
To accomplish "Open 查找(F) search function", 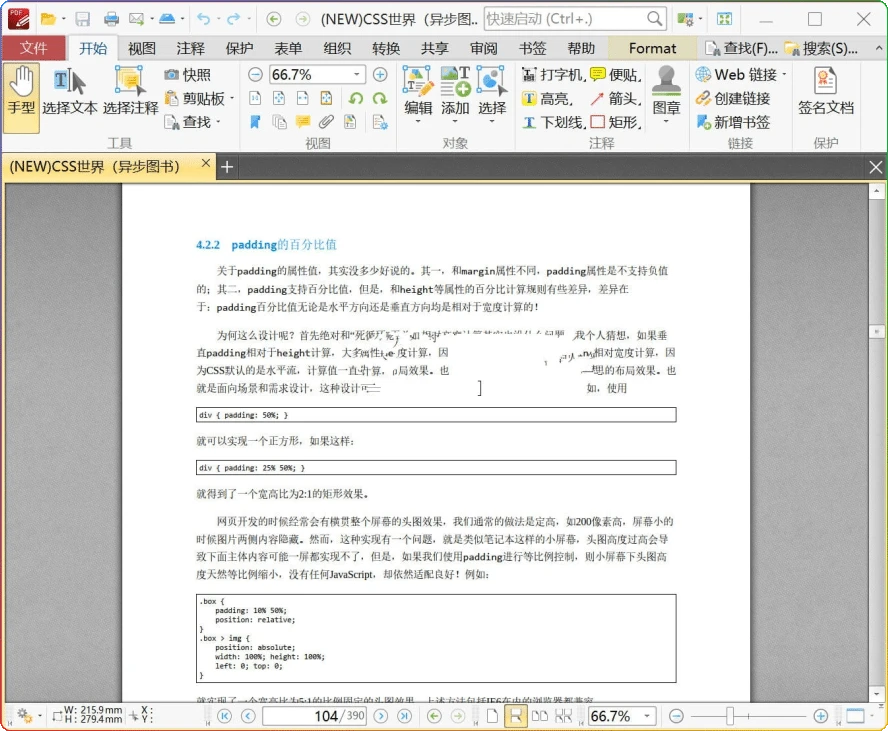I will coord(749,47).
